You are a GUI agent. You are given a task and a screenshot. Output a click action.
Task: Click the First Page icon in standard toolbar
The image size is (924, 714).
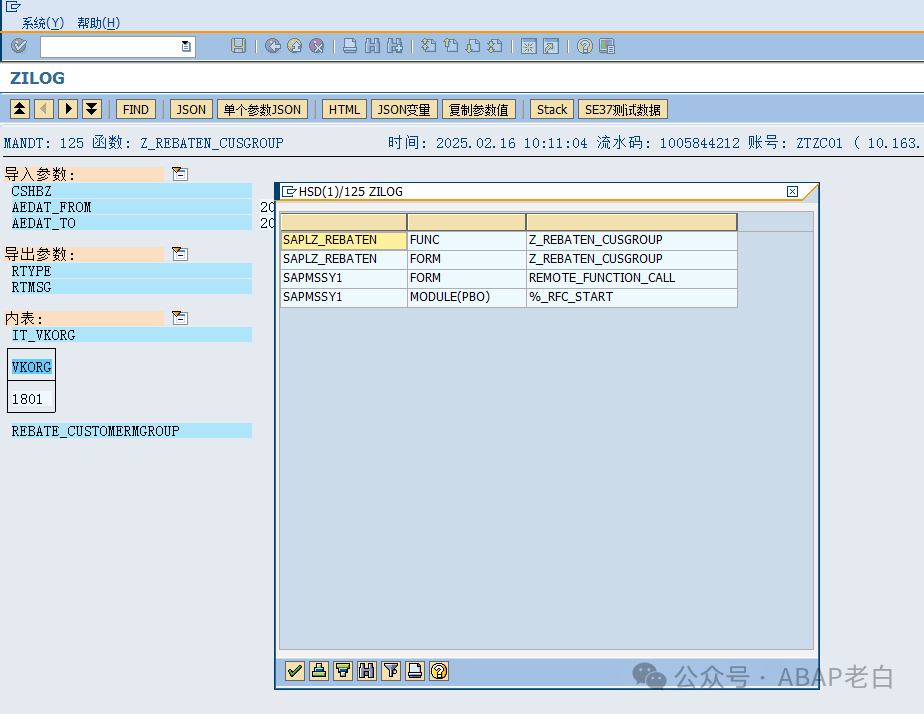tap(428, 46)
